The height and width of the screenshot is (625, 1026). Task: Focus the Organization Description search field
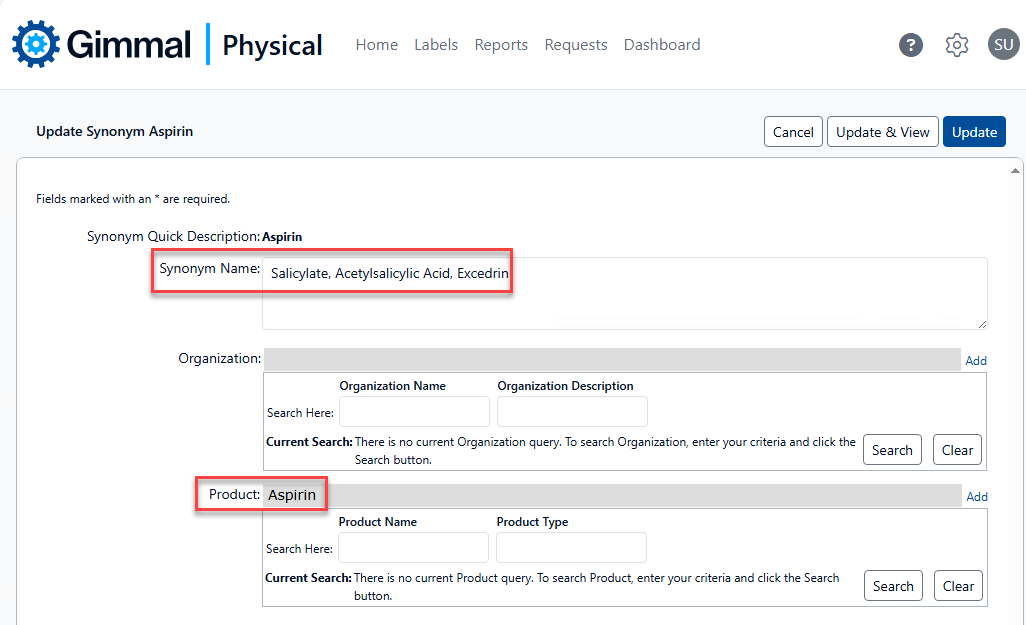[572, 412]
